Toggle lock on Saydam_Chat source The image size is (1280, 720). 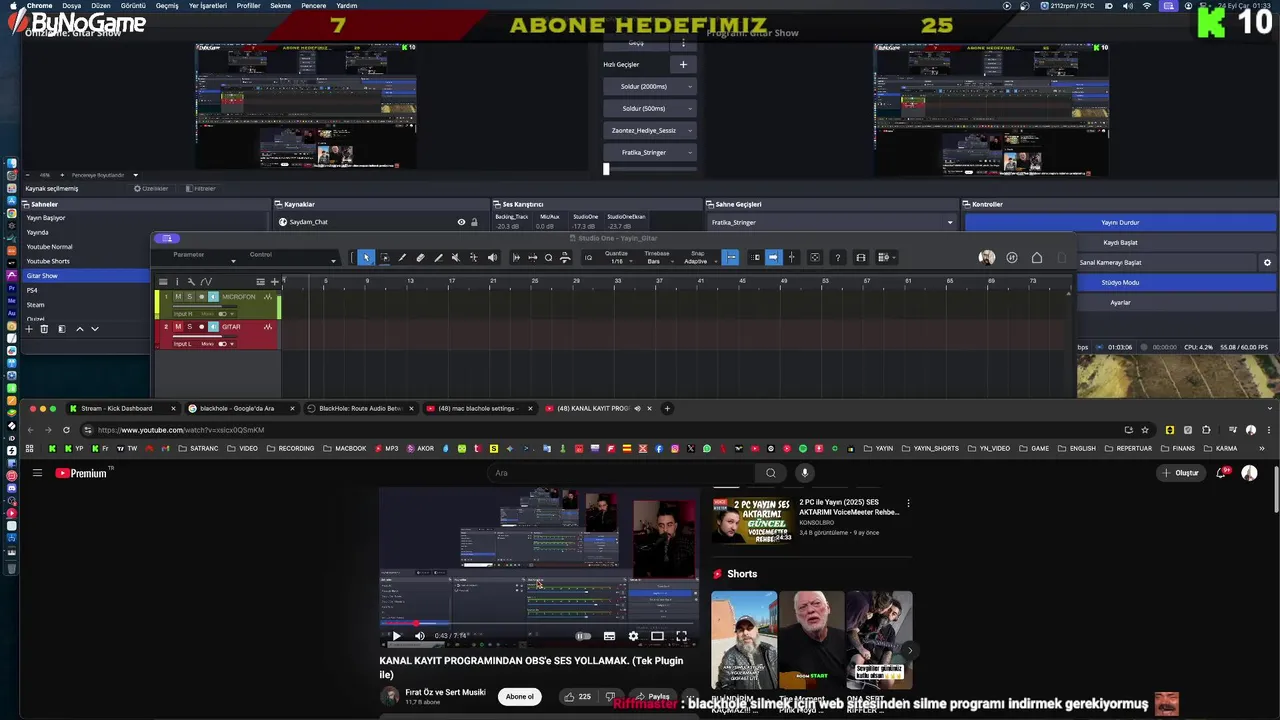point(474,222)
